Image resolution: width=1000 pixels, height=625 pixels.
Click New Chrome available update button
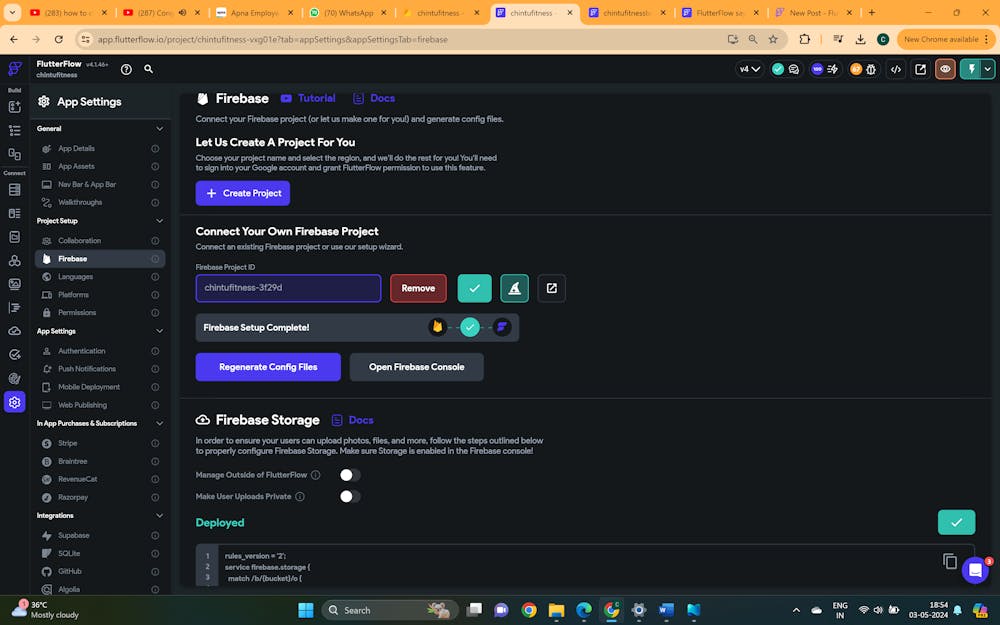click(x=946, y=40)
